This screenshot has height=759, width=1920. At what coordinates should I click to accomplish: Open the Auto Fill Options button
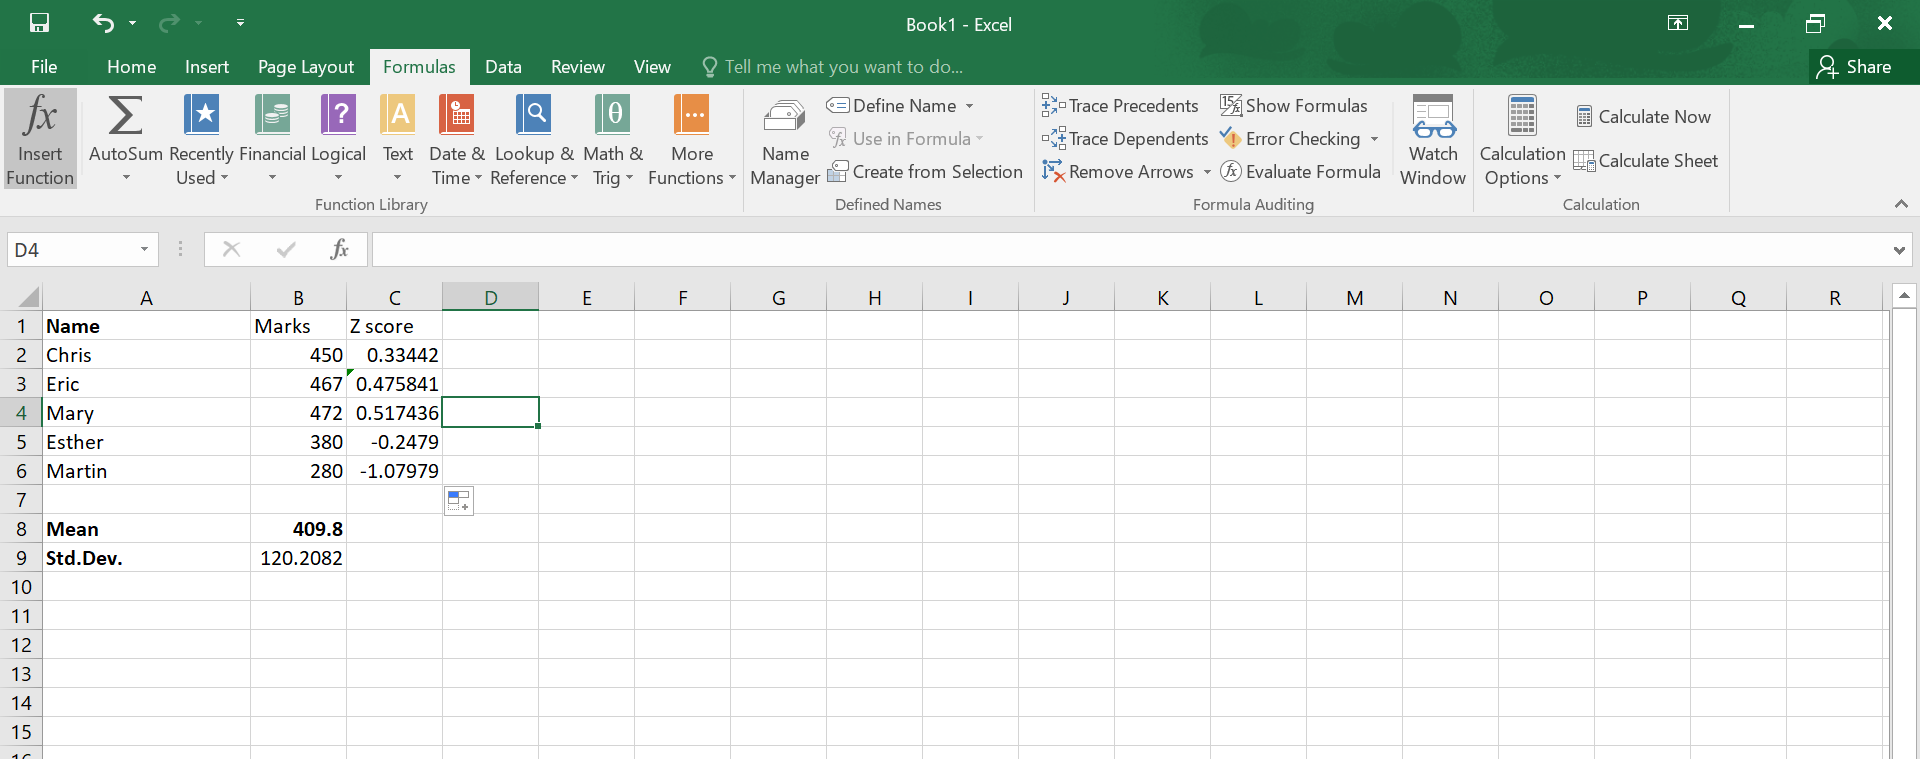(458, 501)
